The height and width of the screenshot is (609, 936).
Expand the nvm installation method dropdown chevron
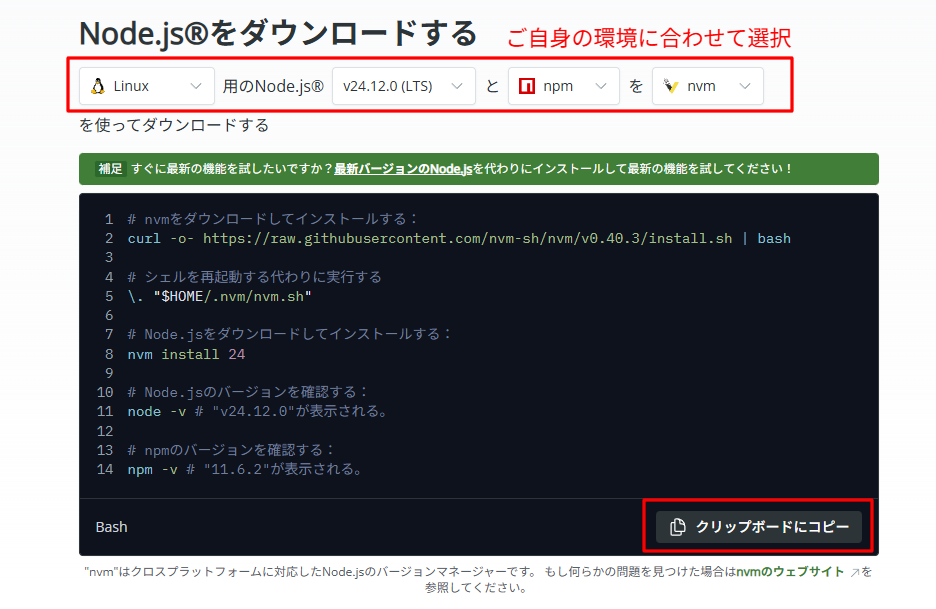point(744,86)
